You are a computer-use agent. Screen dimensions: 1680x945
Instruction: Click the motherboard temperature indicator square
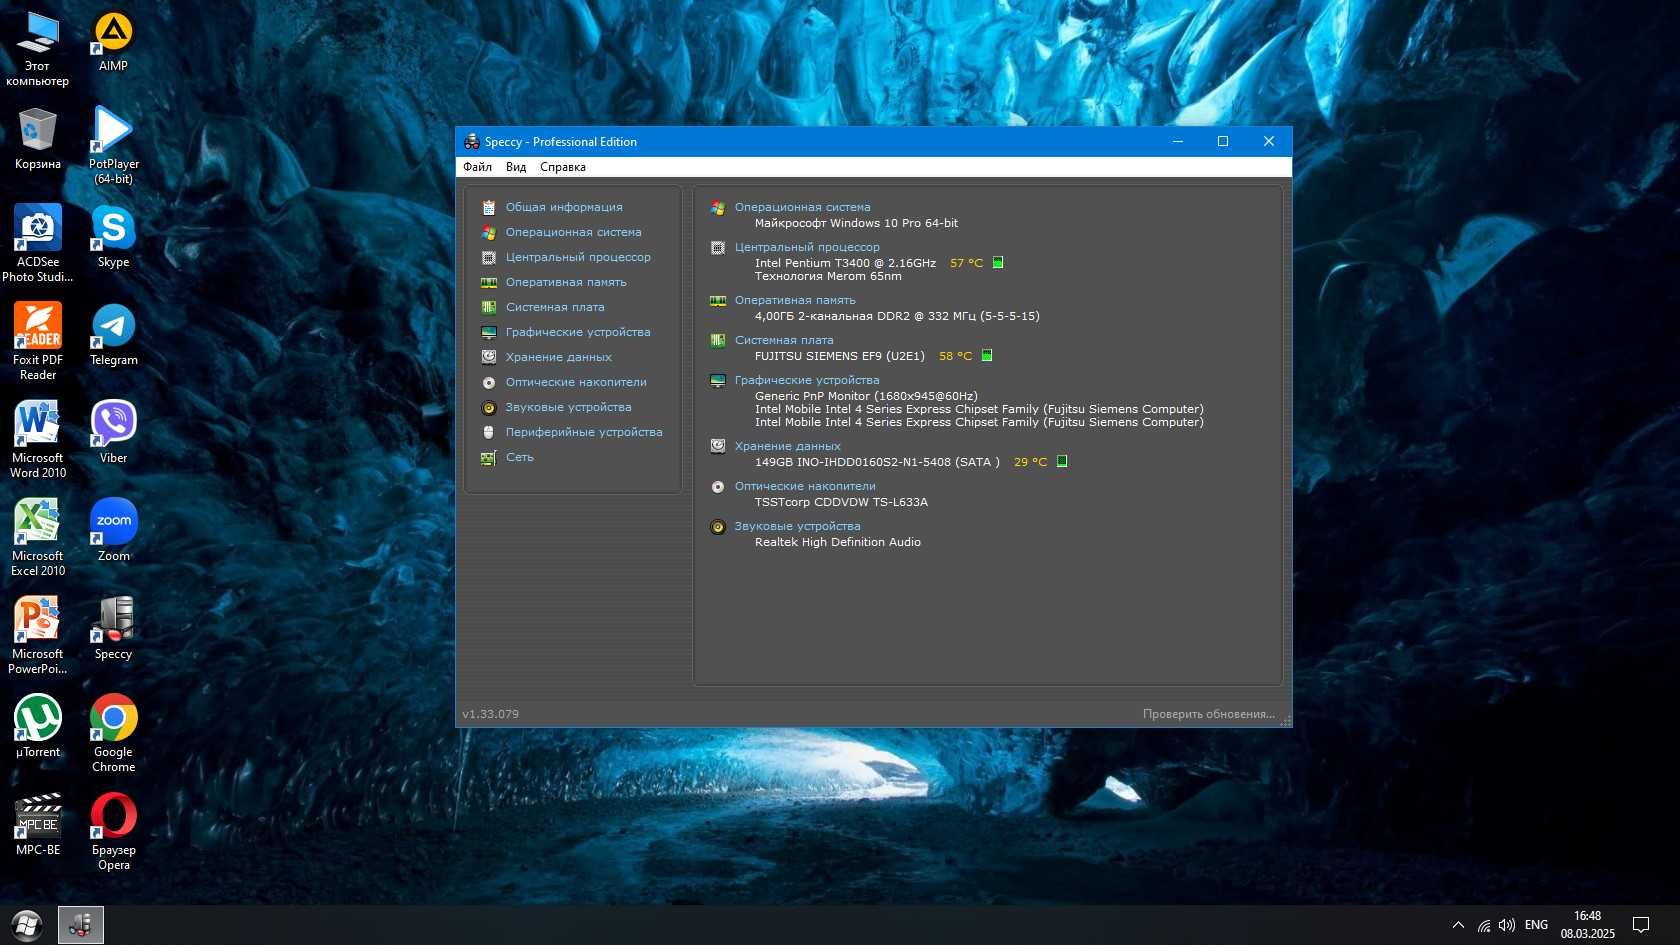tap(987, 355)
